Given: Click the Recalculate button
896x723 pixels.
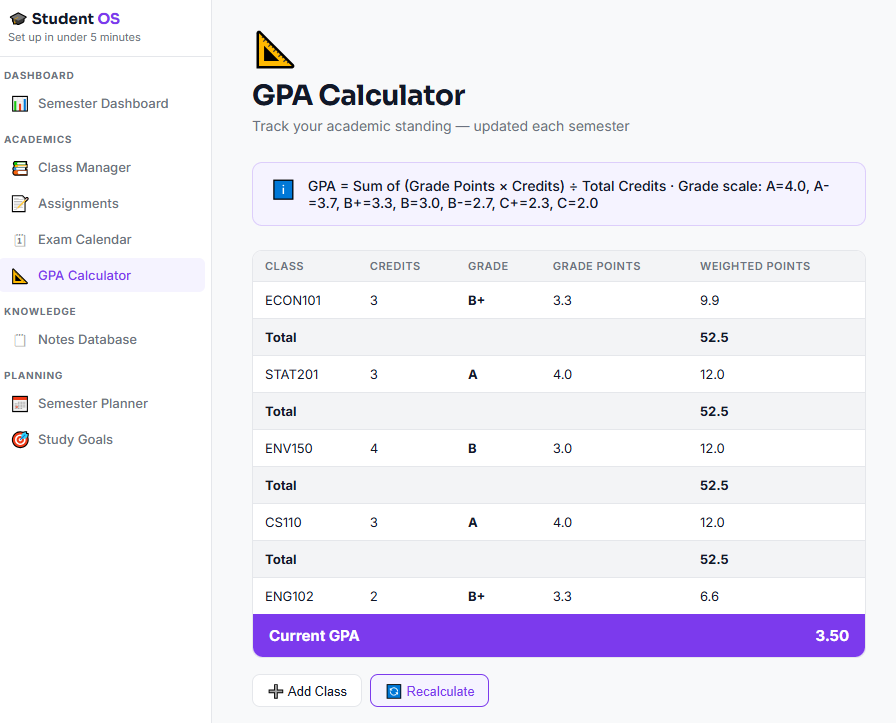Looking at the screenshot, I should tap(429, 690).
